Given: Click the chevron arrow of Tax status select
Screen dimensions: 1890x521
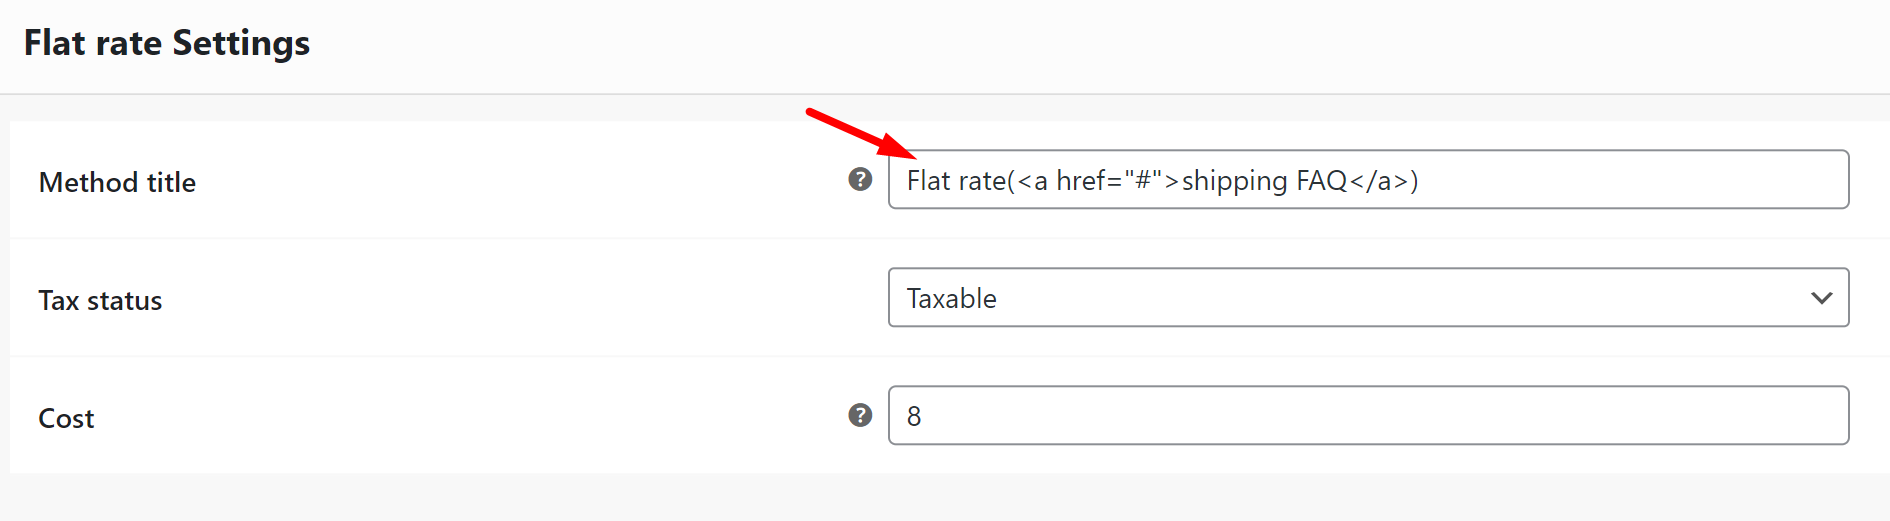Looking at the screenshot, I should 1821,298.
